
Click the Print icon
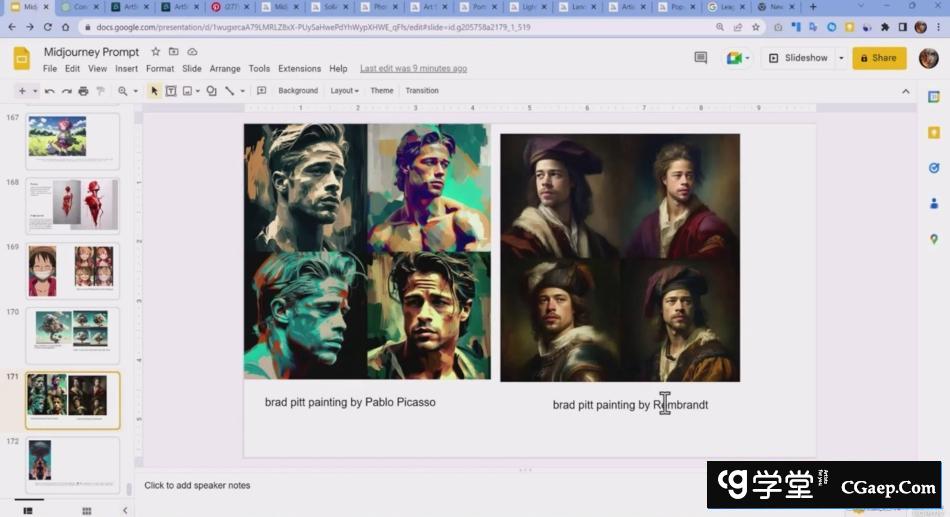coord(83,91)
